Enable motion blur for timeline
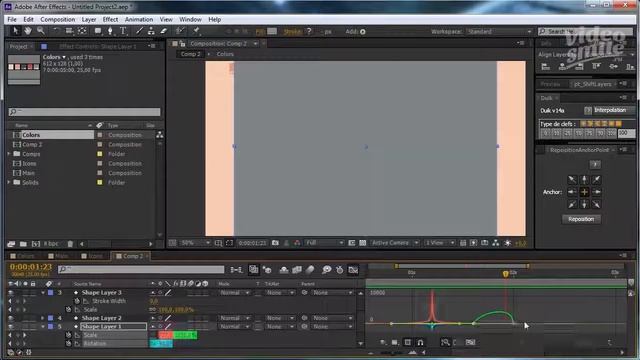This screenshot has height=360, width=640. [310, 269]
